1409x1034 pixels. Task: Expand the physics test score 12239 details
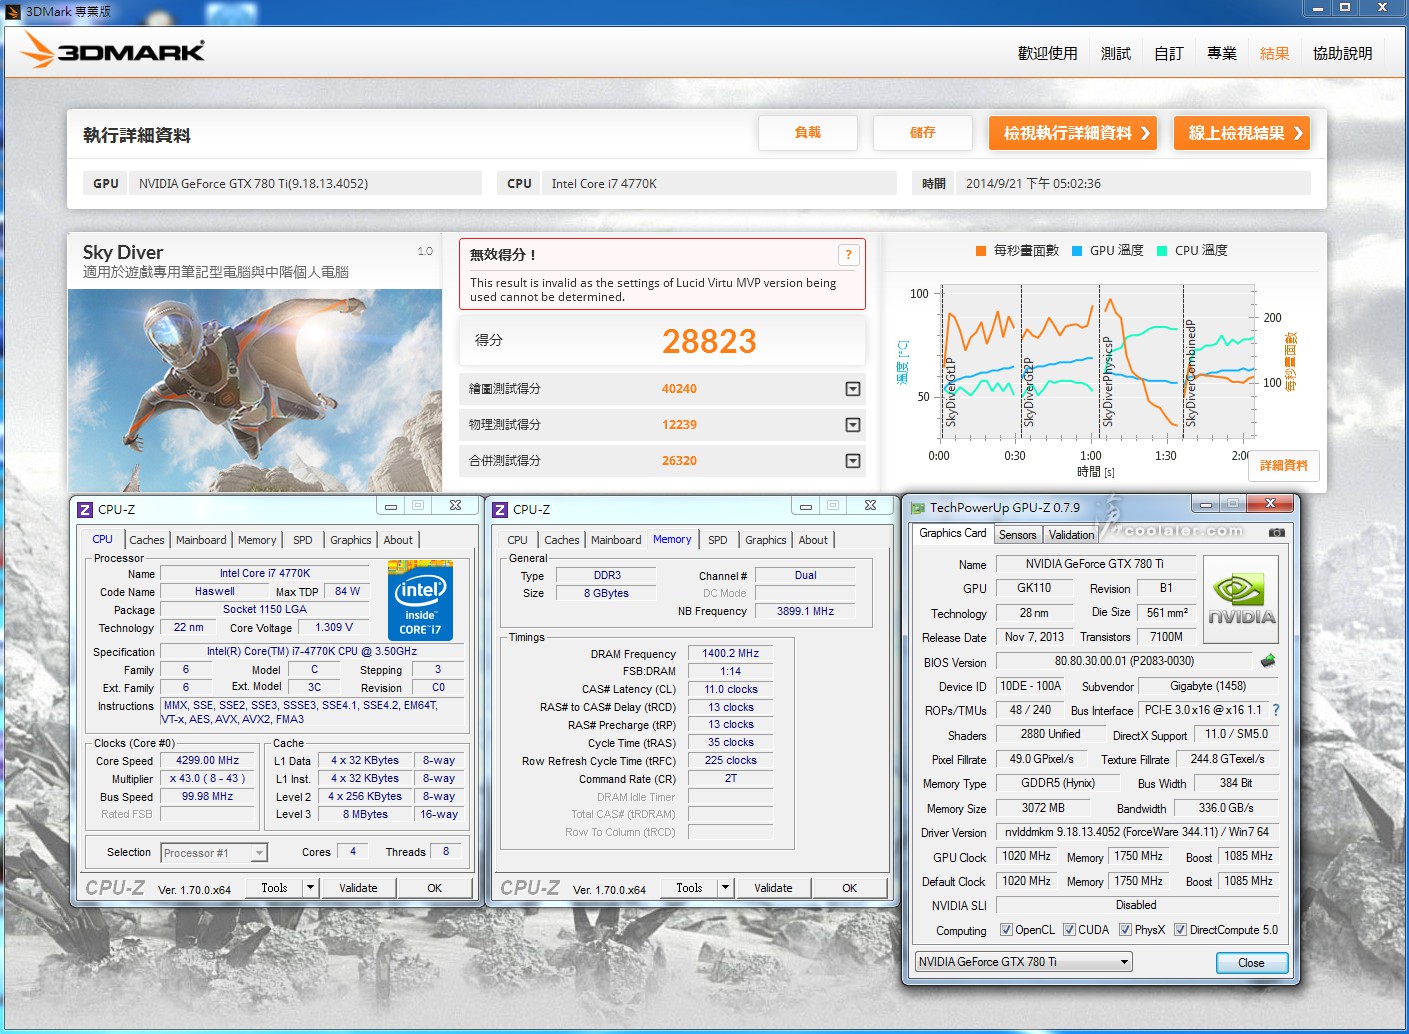[853, 425]
